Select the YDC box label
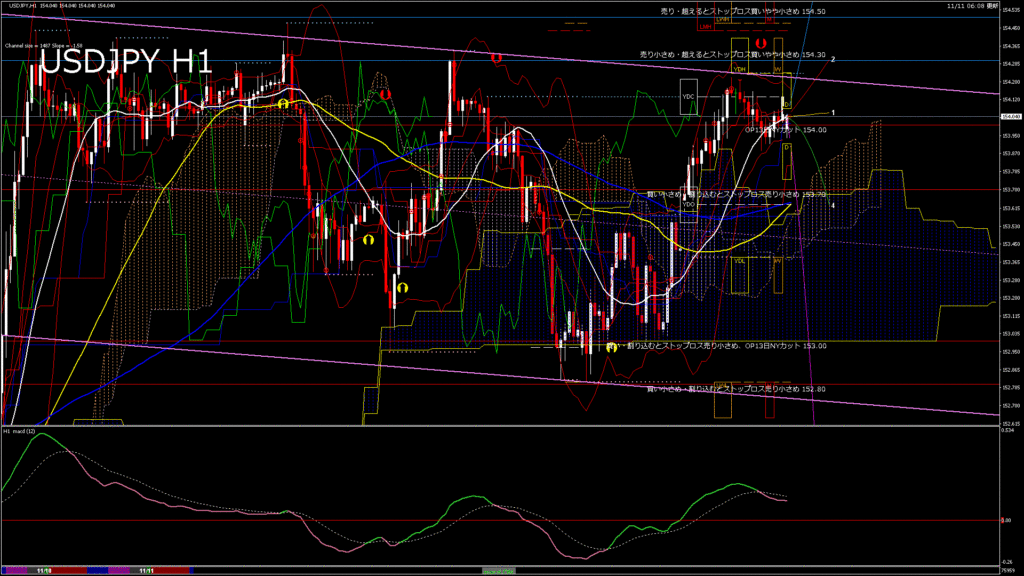Image resolution: width=1024 pixels, height=576 pixels. [687, 97]
